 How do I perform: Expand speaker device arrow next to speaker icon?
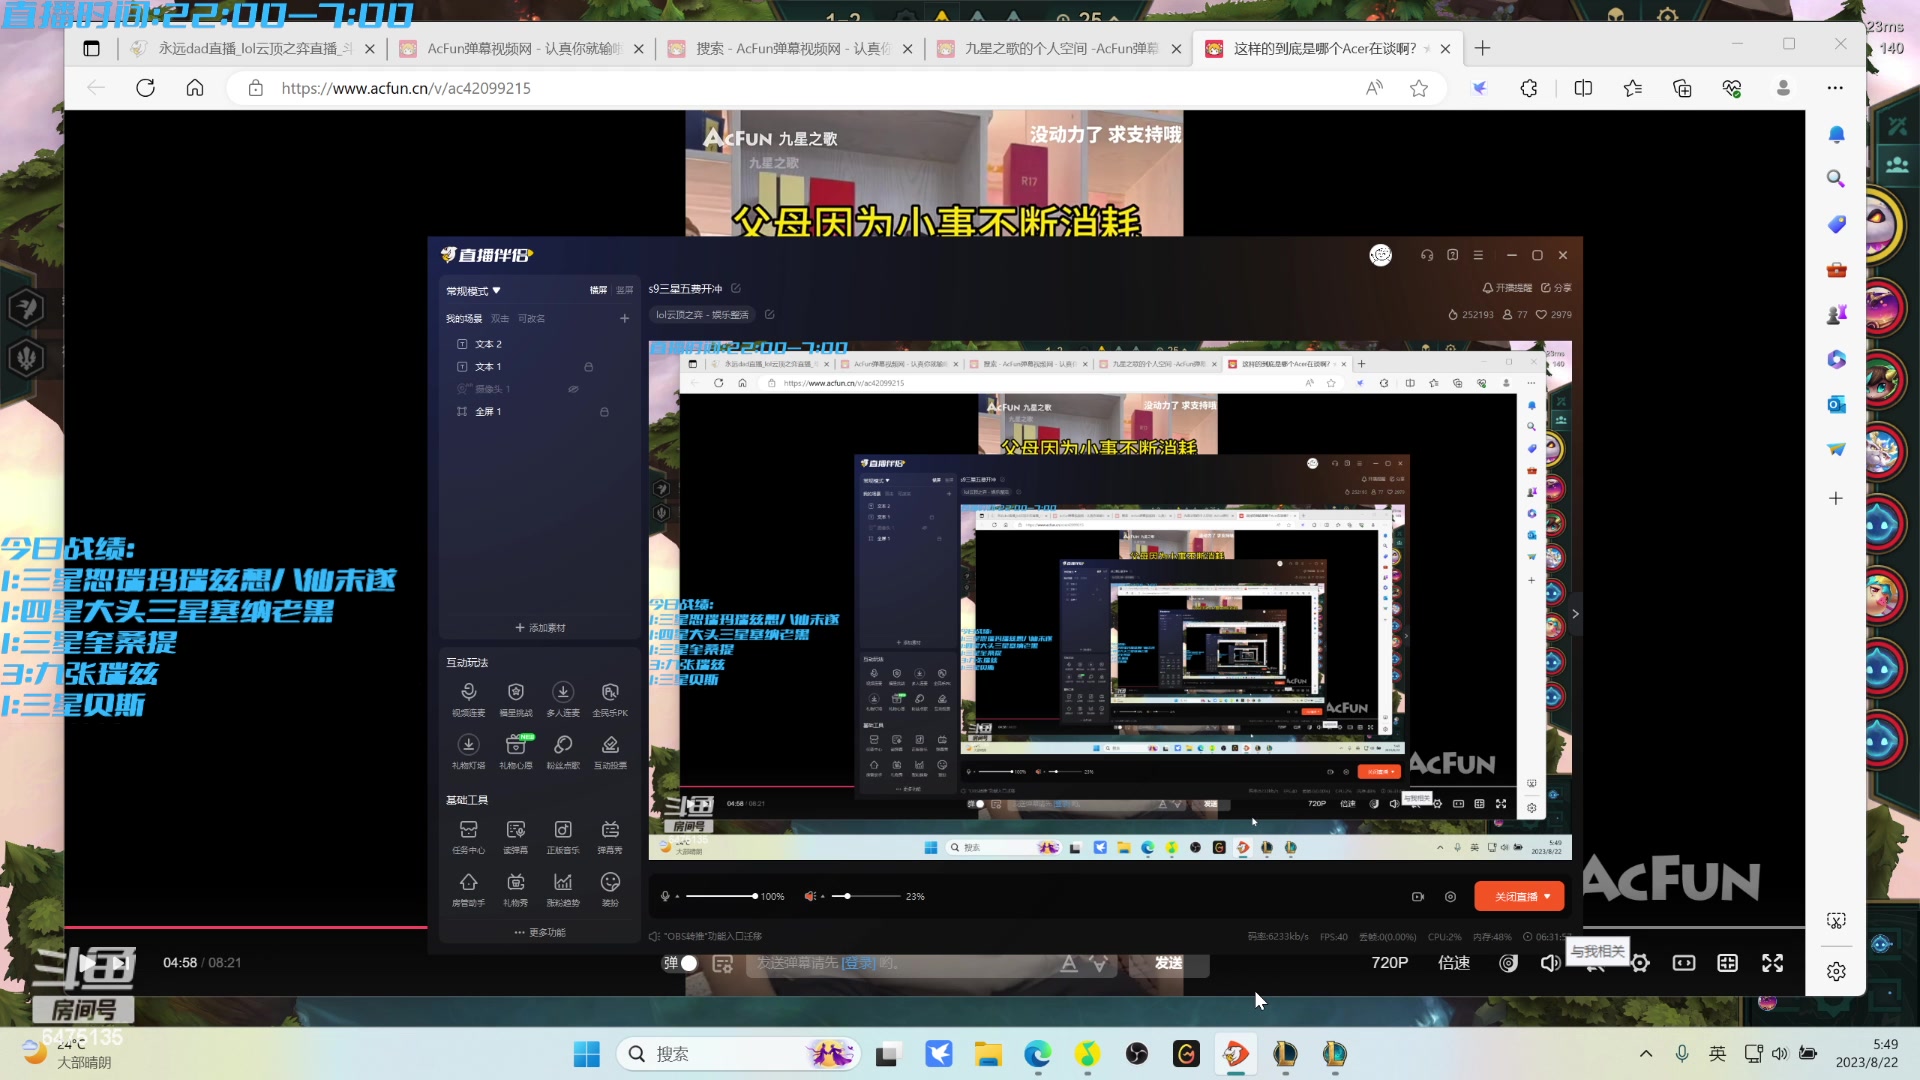pos(822,896)
